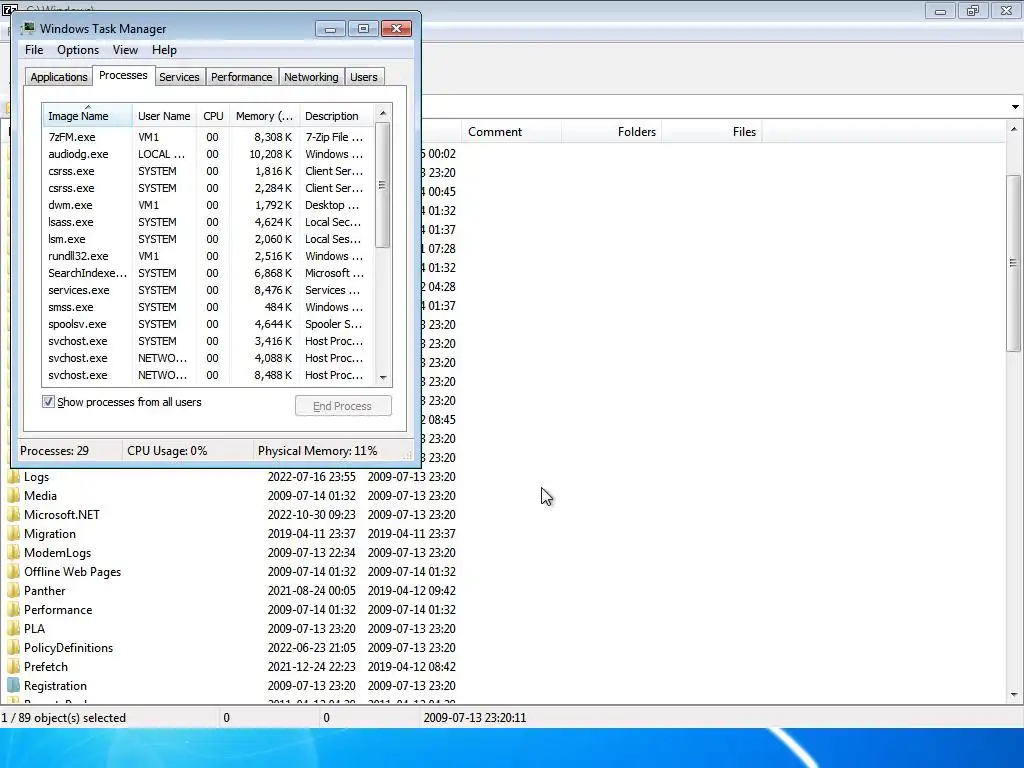Select the lsass.exe process row

(208, 222)
